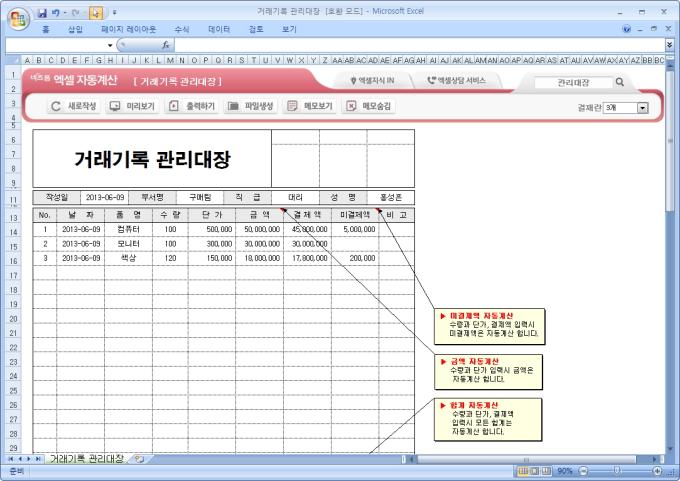Image resolution: width=680 pixels, height=481 pixels.
Task: Open the Quick Access Toolbar customize arrow
Action: click(x=114, y=13)
